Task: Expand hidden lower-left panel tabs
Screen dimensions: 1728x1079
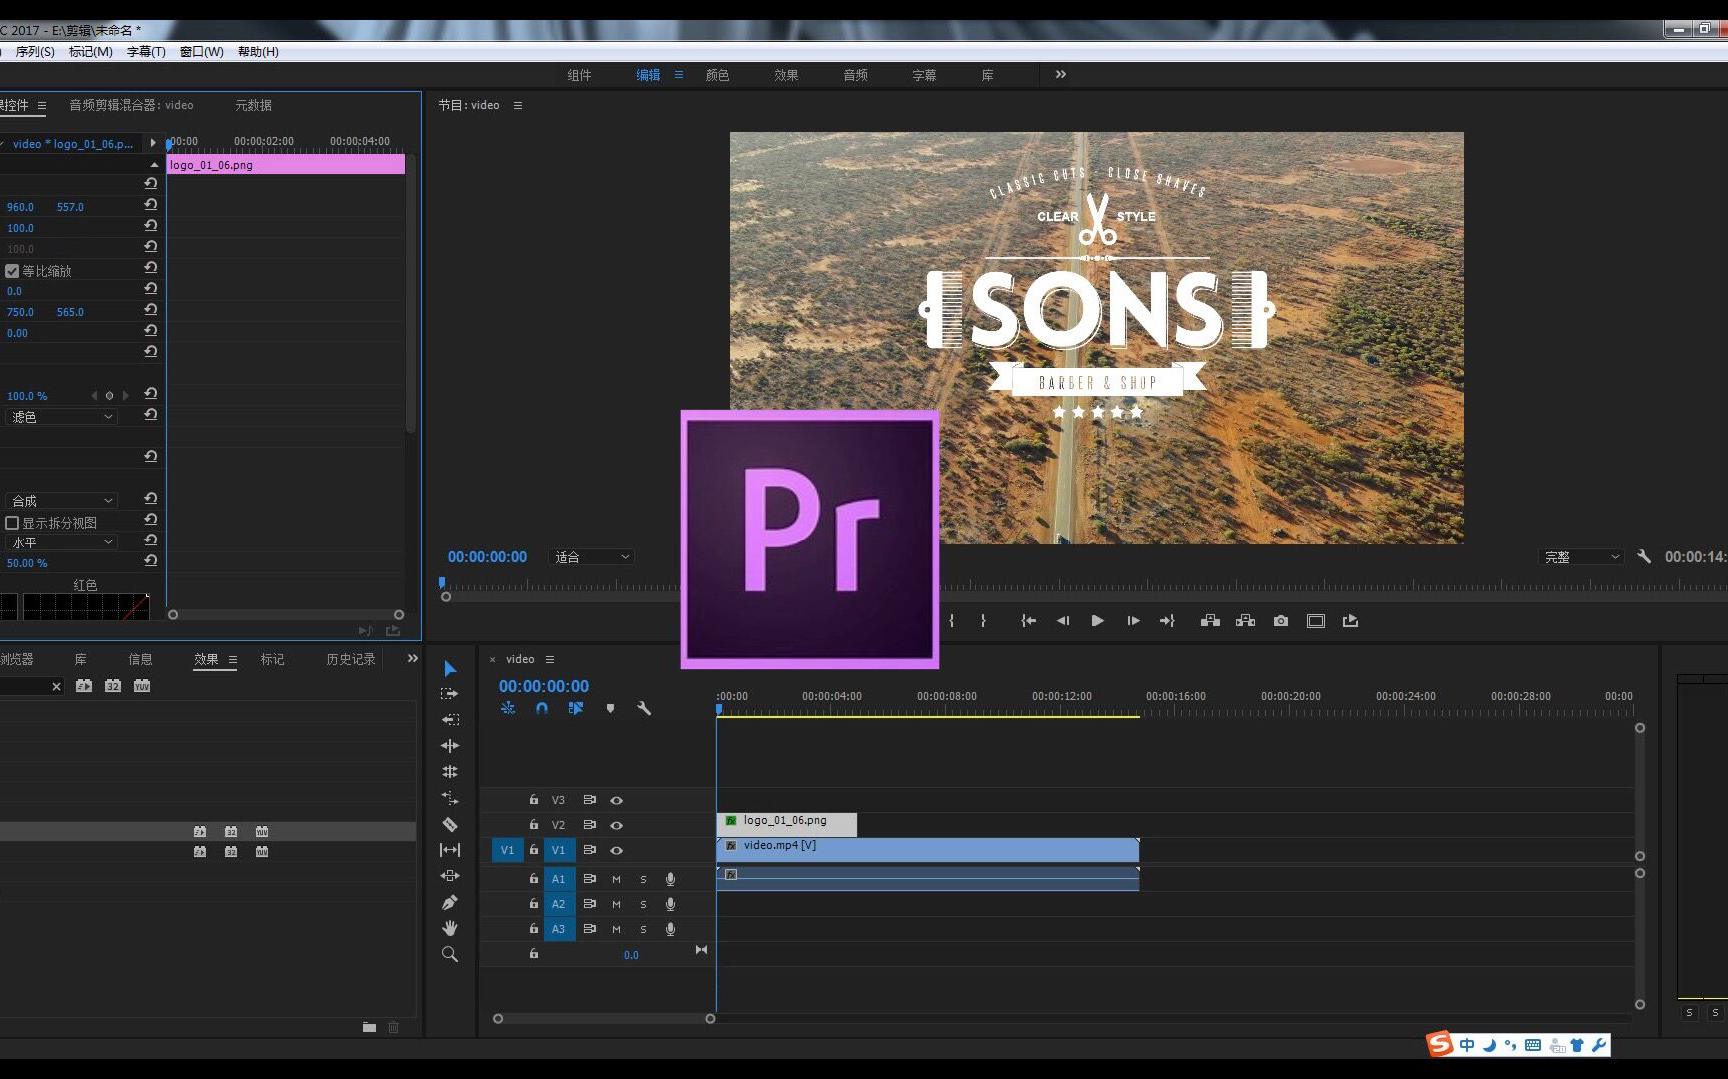Action: pos(412,658)
